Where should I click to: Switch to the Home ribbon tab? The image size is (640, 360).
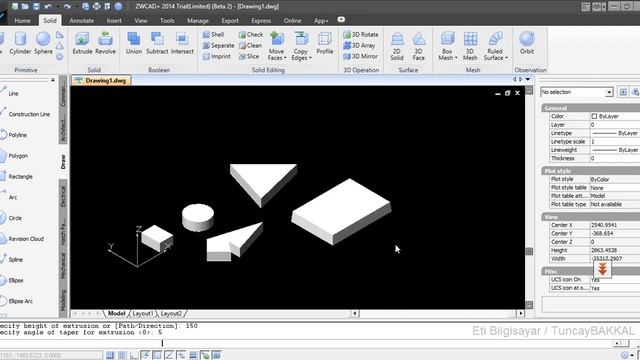[x=22, y=20]
